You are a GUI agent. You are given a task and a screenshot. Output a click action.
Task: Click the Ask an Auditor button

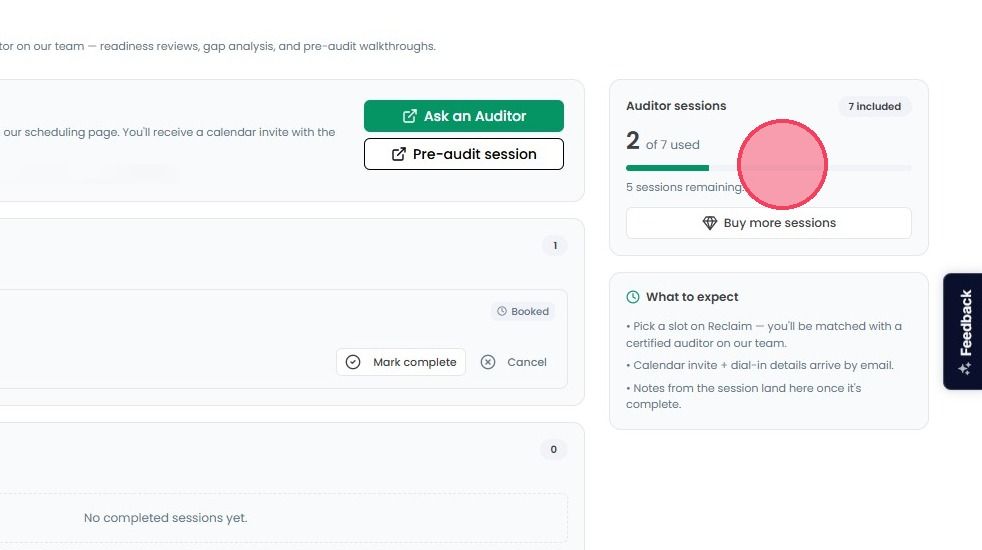click(463, 116)
